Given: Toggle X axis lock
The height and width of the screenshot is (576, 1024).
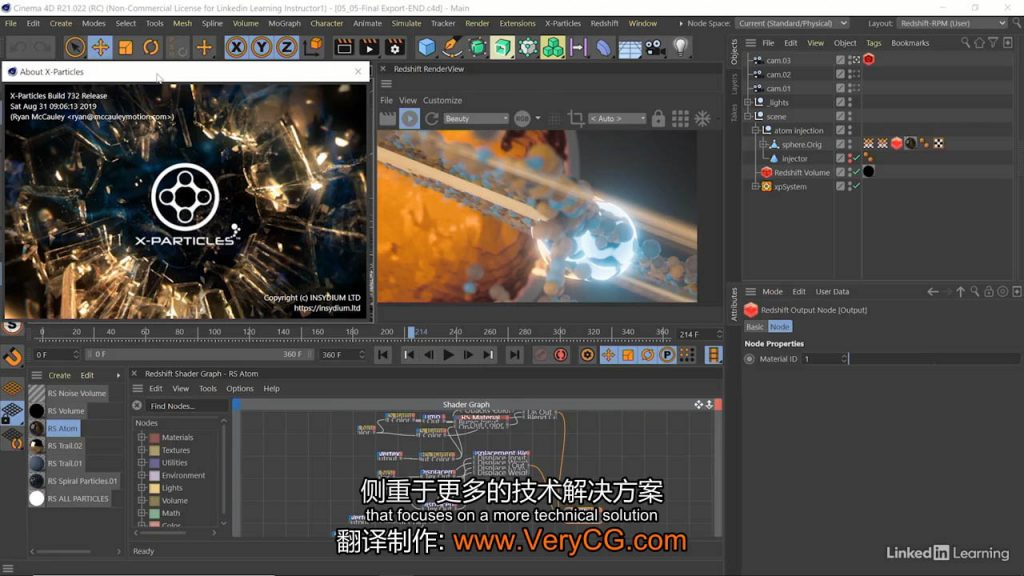Looking at the screenshot, I should click(236, 47).
